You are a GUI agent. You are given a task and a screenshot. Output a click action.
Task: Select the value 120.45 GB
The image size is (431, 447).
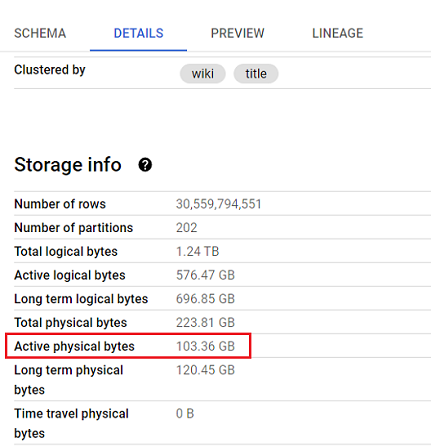tap(205, 370)
